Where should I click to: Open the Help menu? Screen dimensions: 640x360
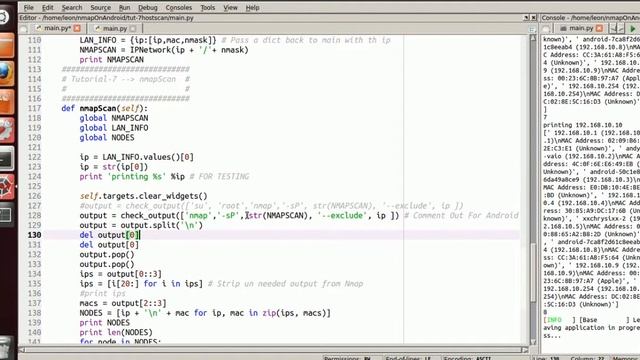[252, 7]
